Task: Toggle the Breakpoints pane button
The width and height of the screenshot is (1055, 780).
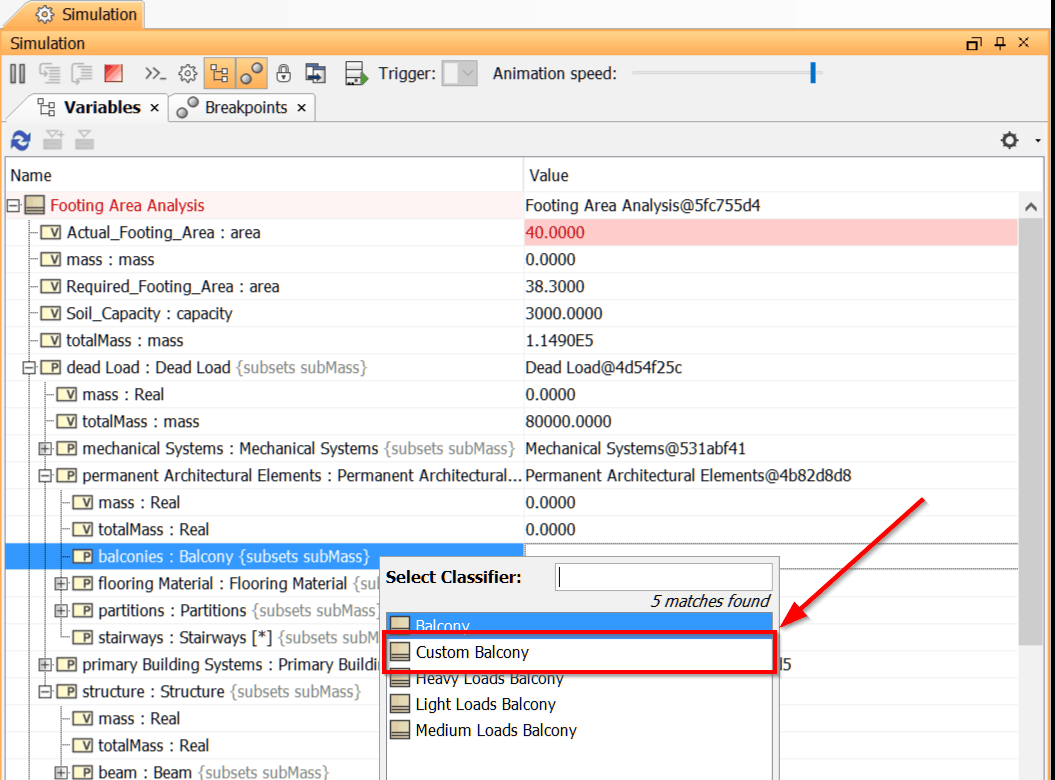Action: (252, 73)
